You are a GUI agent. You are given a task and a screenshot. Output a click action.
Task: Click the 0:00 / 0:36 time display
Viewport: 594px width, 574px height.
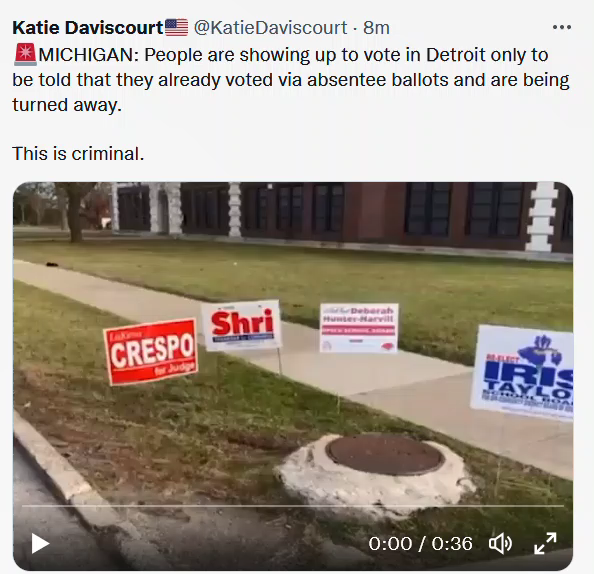(x=420, y=544)
